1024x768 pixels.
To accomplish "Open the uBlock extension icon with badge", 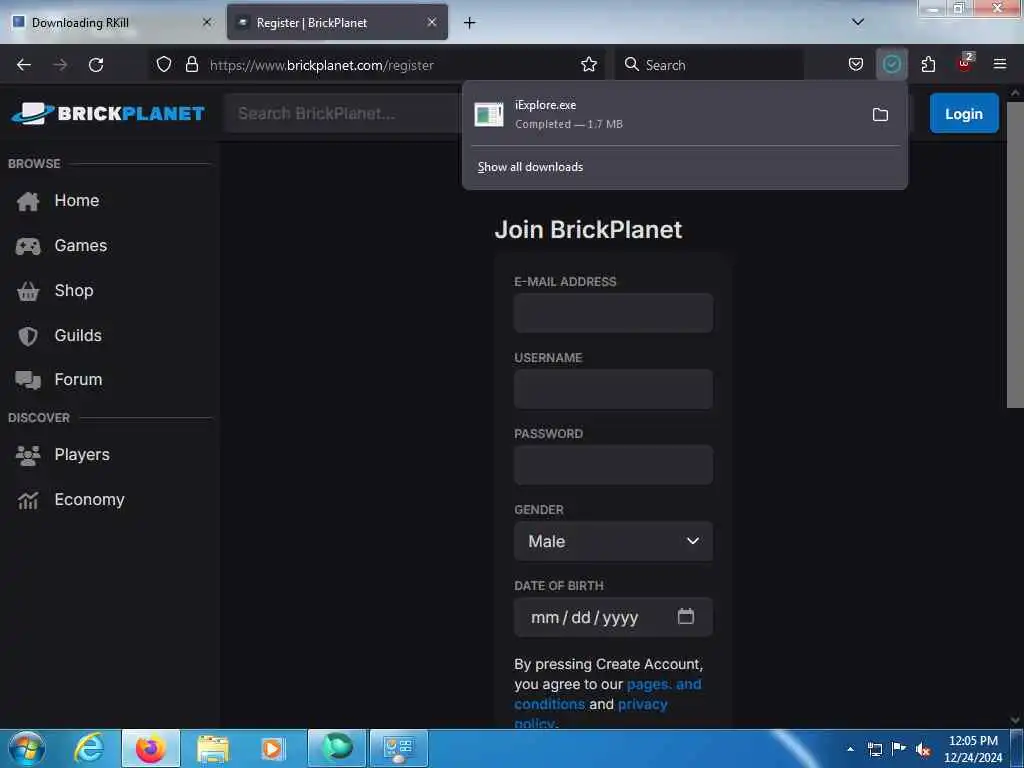I will pos(965,63).
